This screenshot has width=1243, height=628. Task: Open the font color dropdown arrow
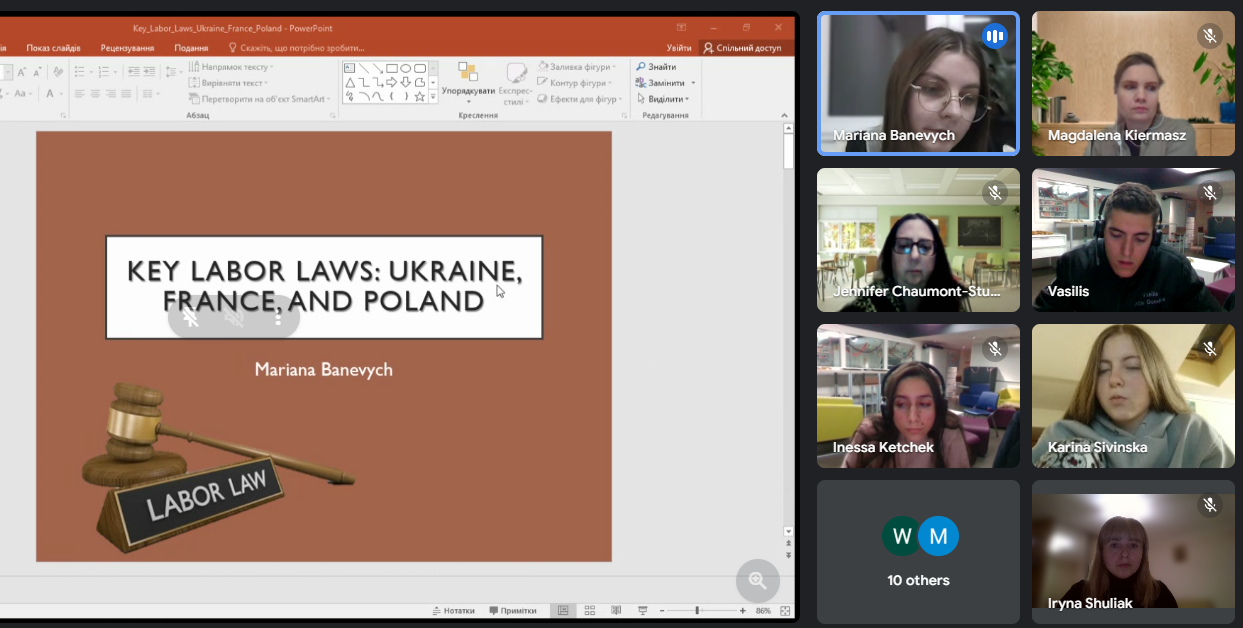click(x=62, y=94)
